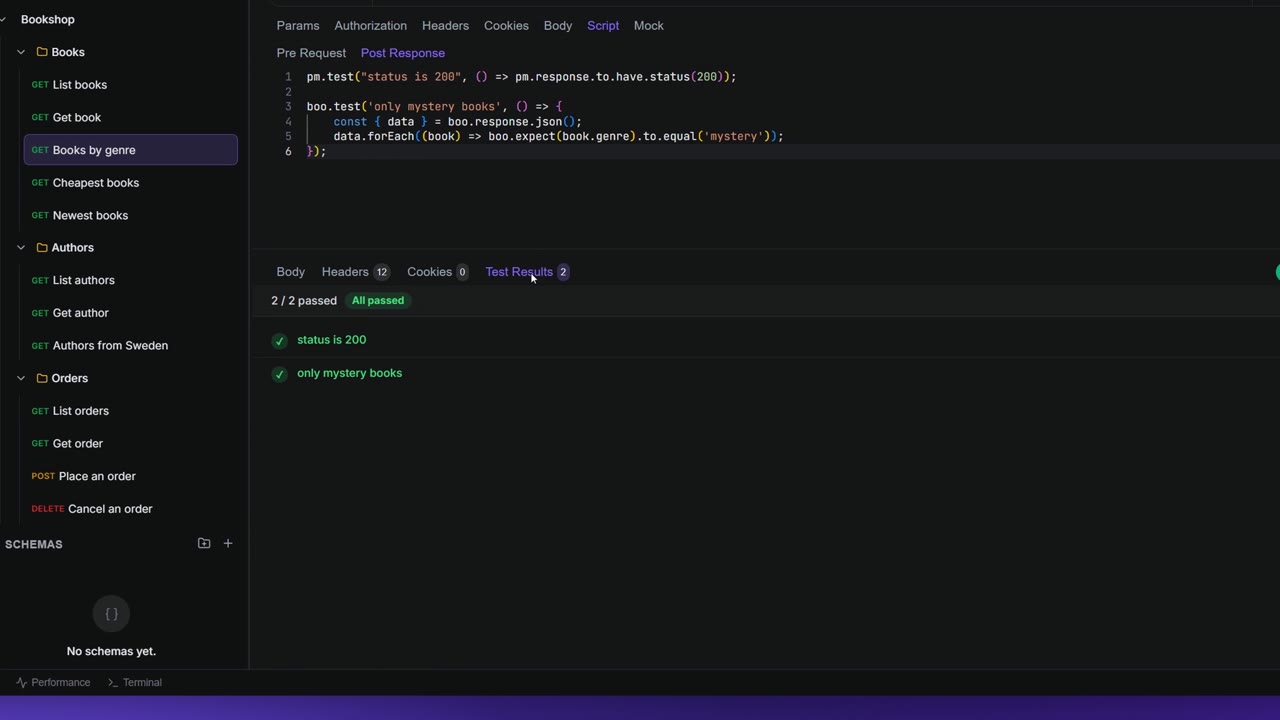Open the Performance panel in status bar

point(53,682)
